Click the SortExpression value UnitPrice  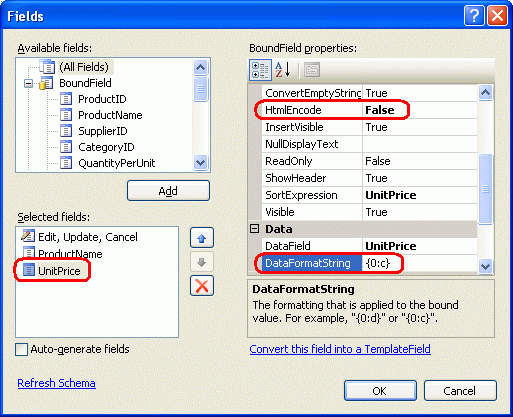391,195
